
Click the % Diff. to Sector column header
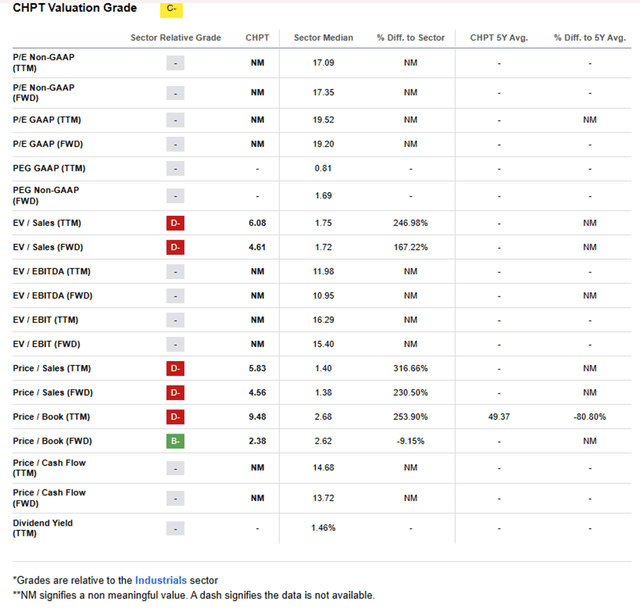pyautogui.click(x=411, y=38)
